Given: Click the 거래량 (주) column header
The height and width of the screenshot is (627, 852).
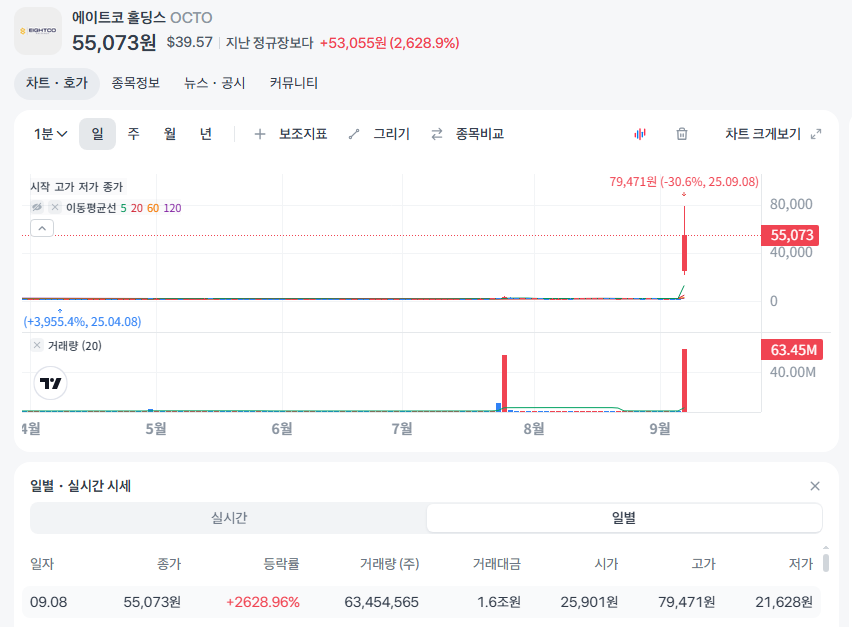Looking at the screenshot, I should tap(390, 564).
